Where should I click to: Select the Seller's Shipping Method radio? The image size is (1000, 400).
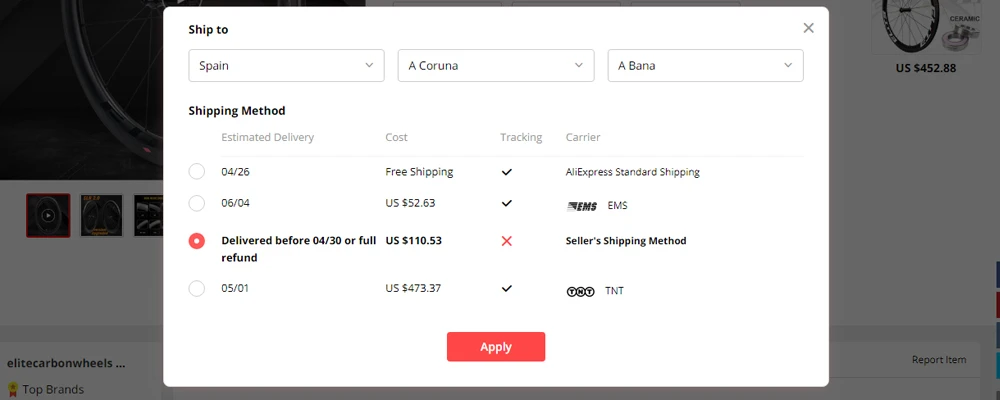pyautogui.click(x=197, y=241)
